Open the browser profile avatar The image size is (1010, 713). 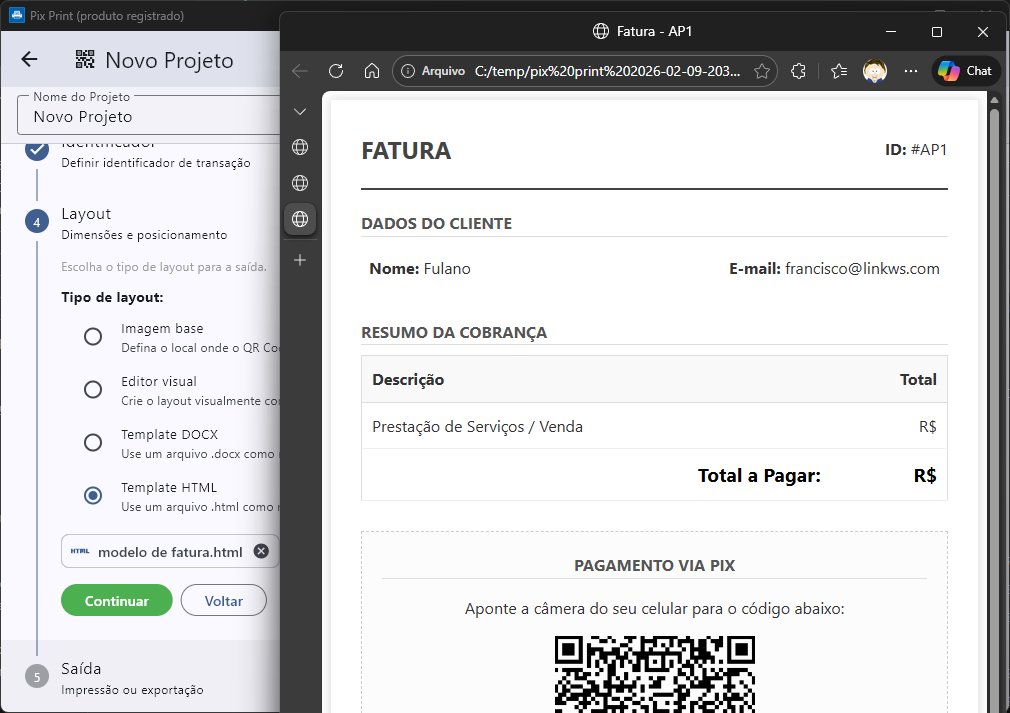point(875,71)
